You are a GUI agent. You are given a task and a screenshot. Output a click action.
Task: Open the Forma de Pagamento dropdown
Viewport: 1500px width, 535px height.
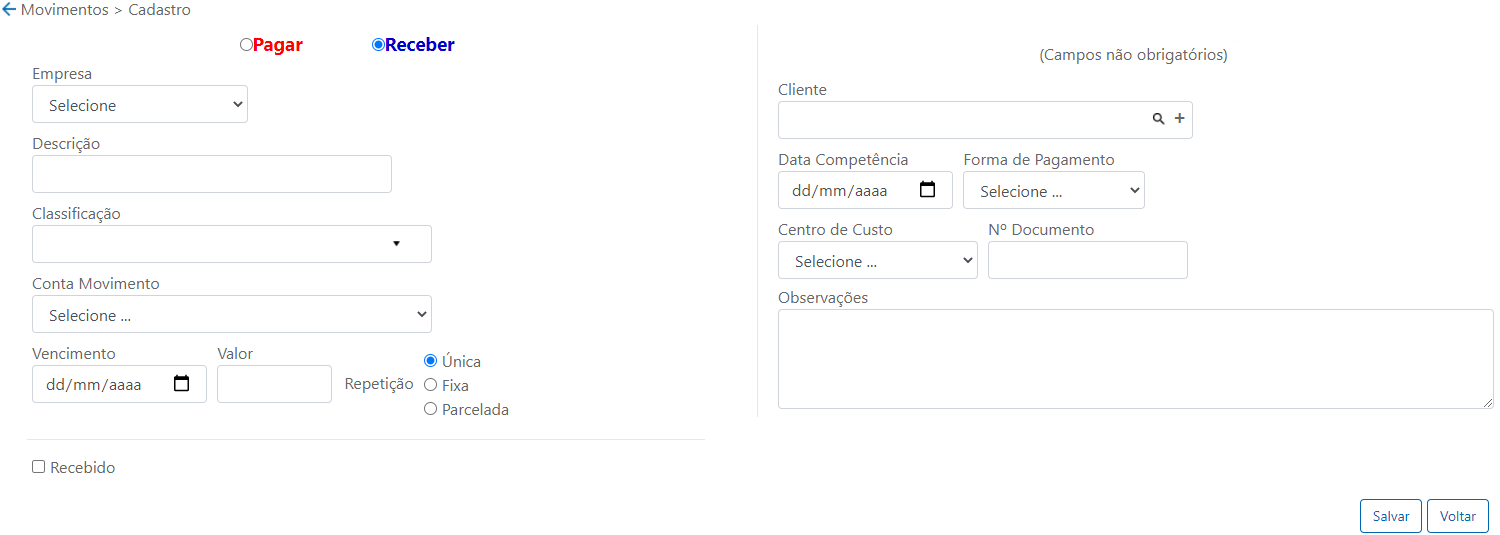click(1054, 190)
